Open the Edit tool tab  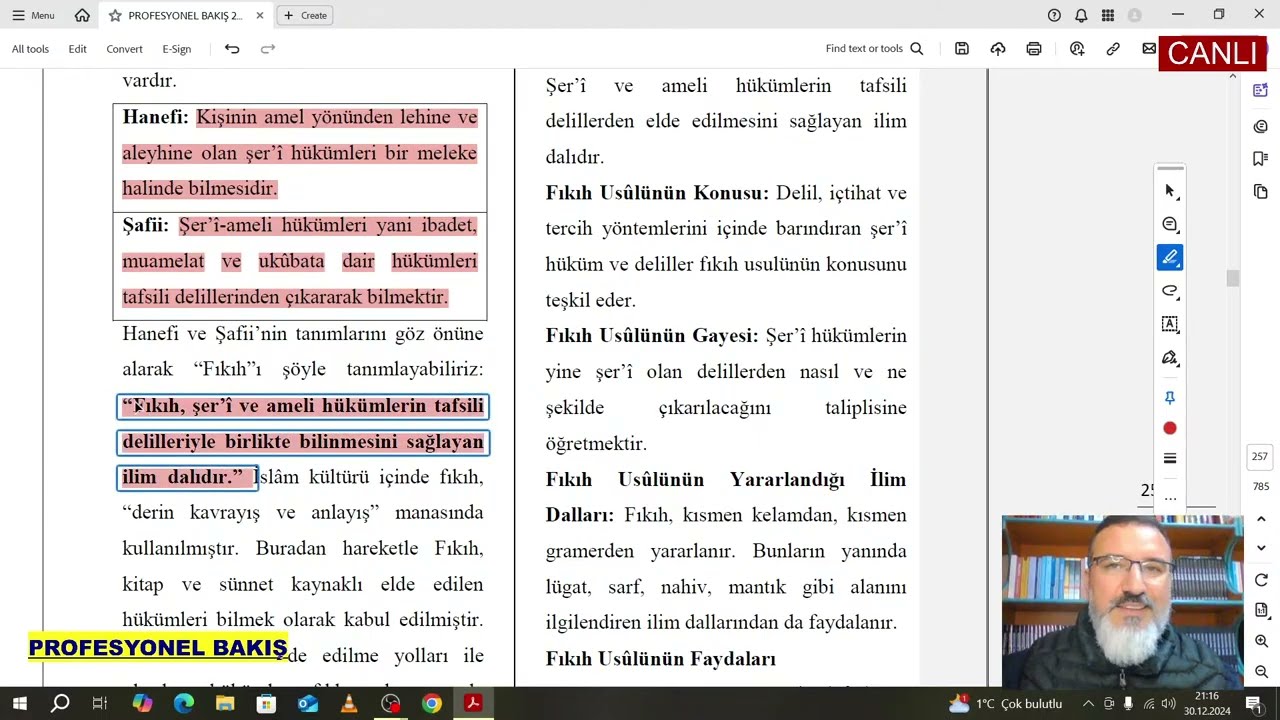tap(77, 49)
